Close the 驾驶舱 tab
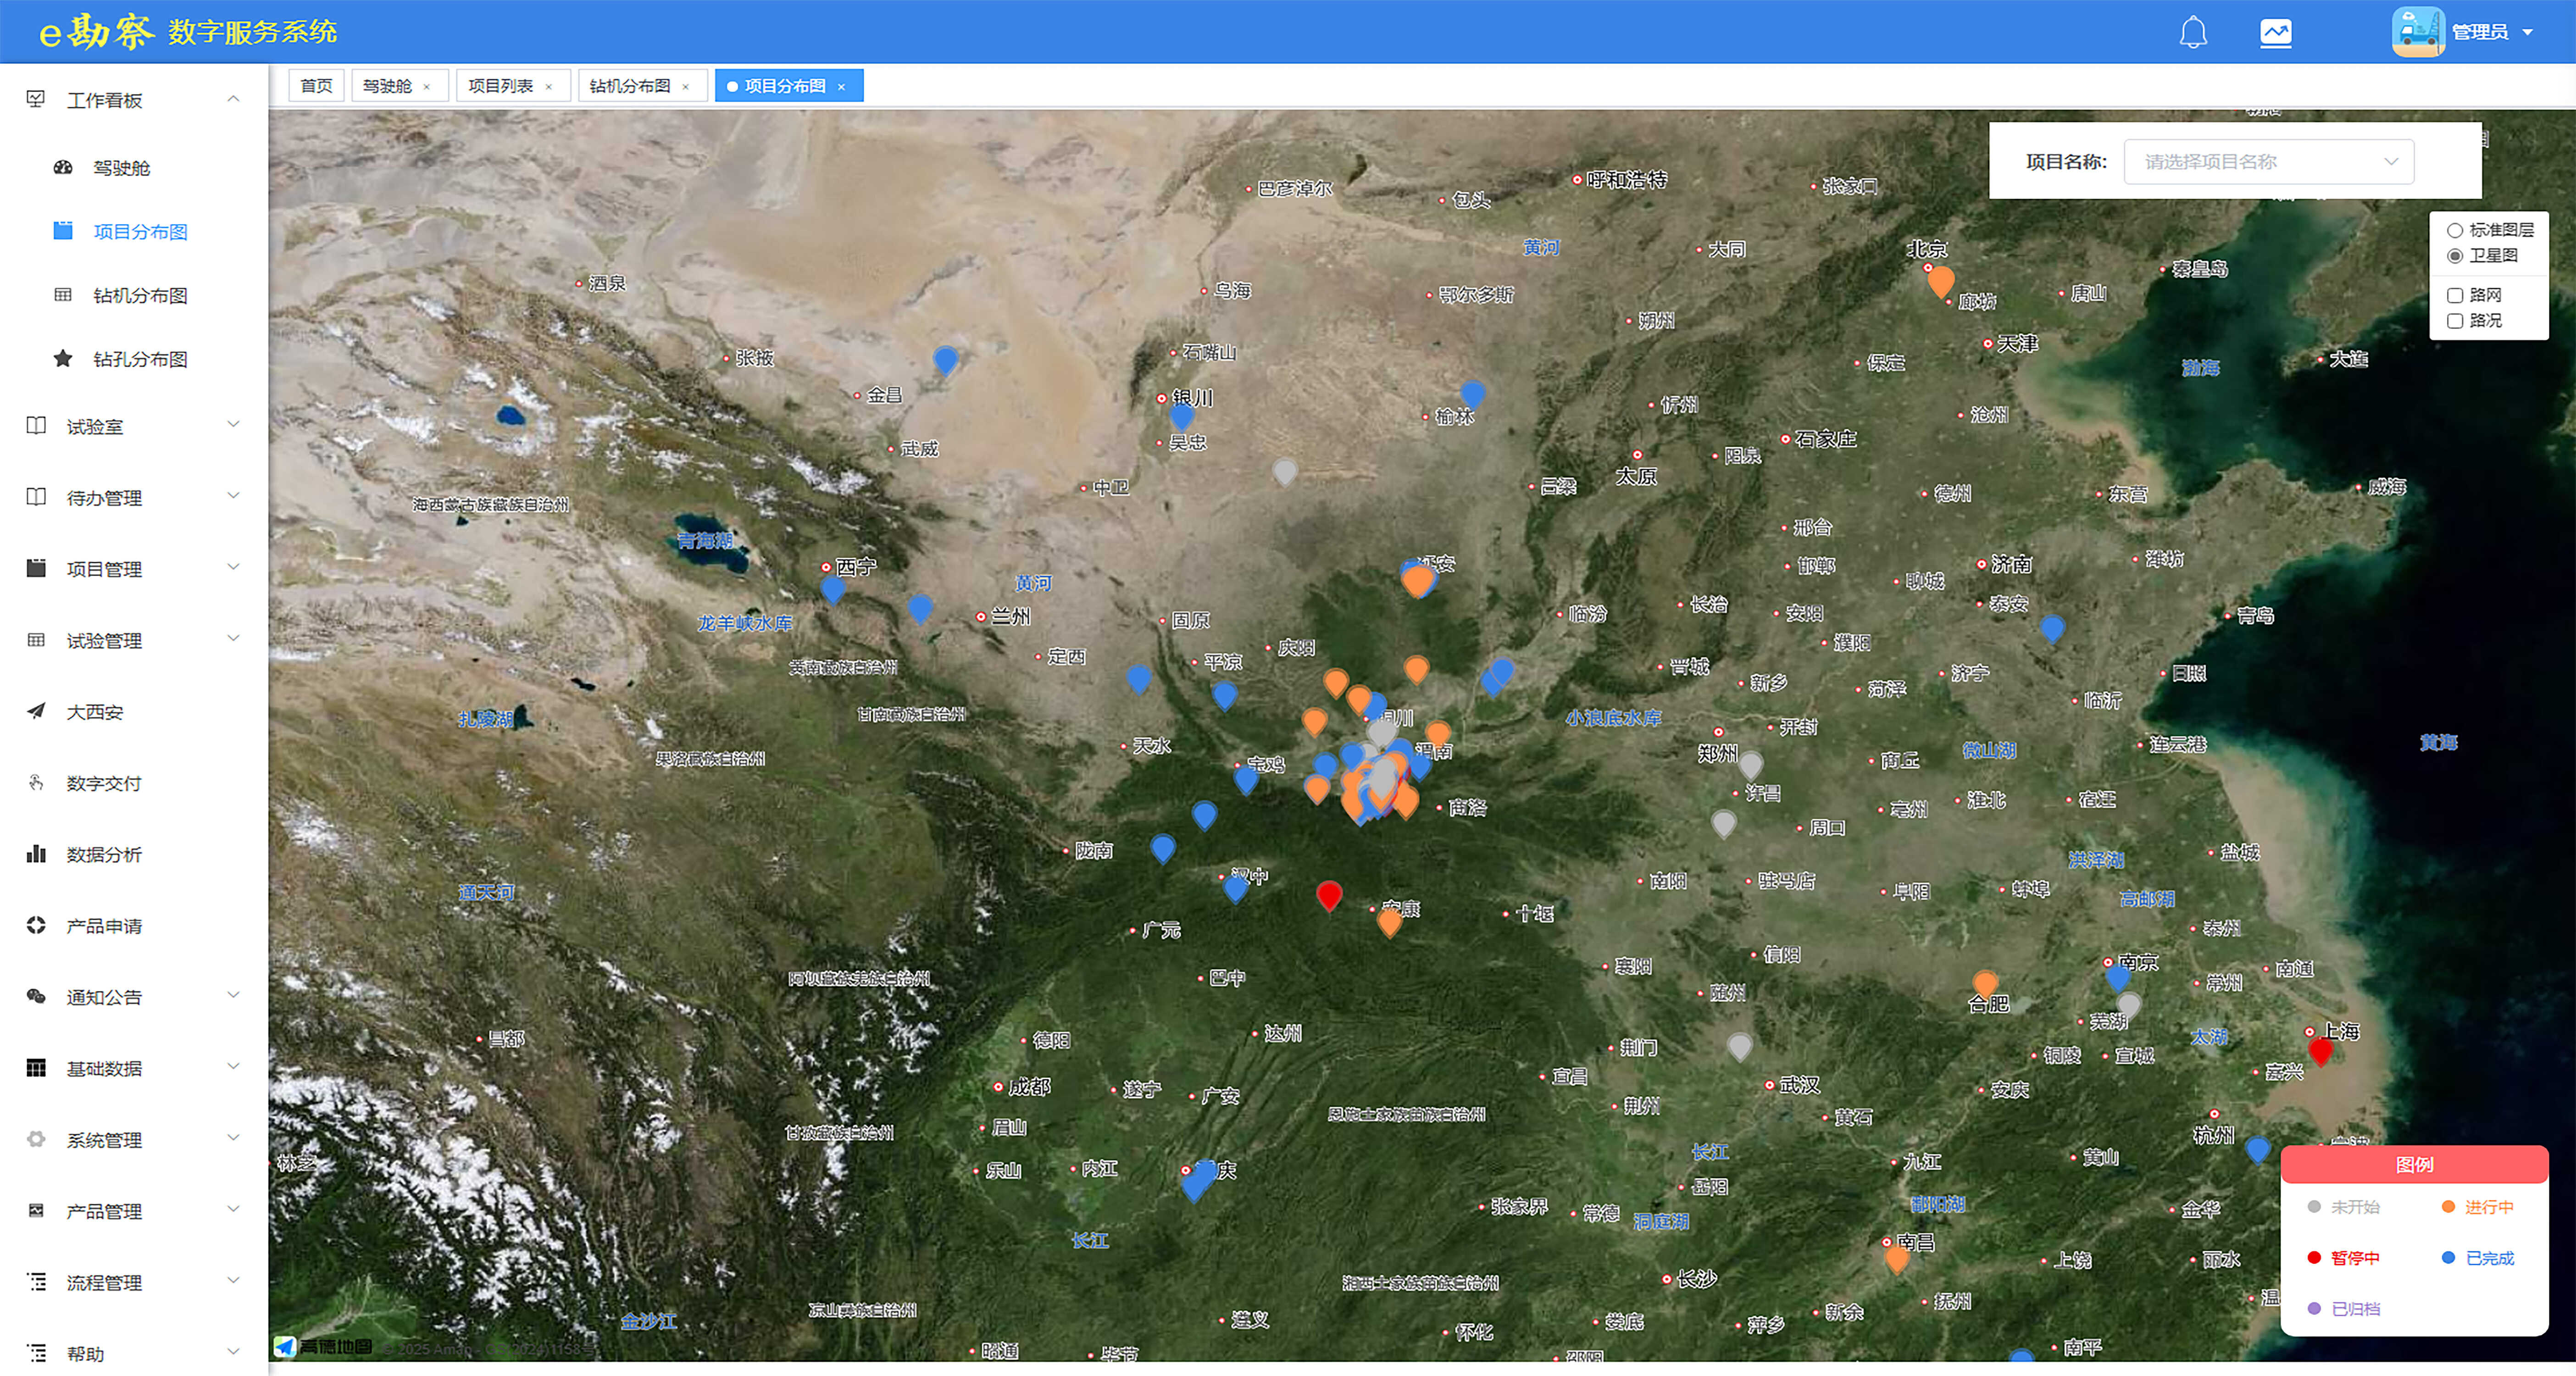This screenshot has width=2576, height=1376. [427, 87]
